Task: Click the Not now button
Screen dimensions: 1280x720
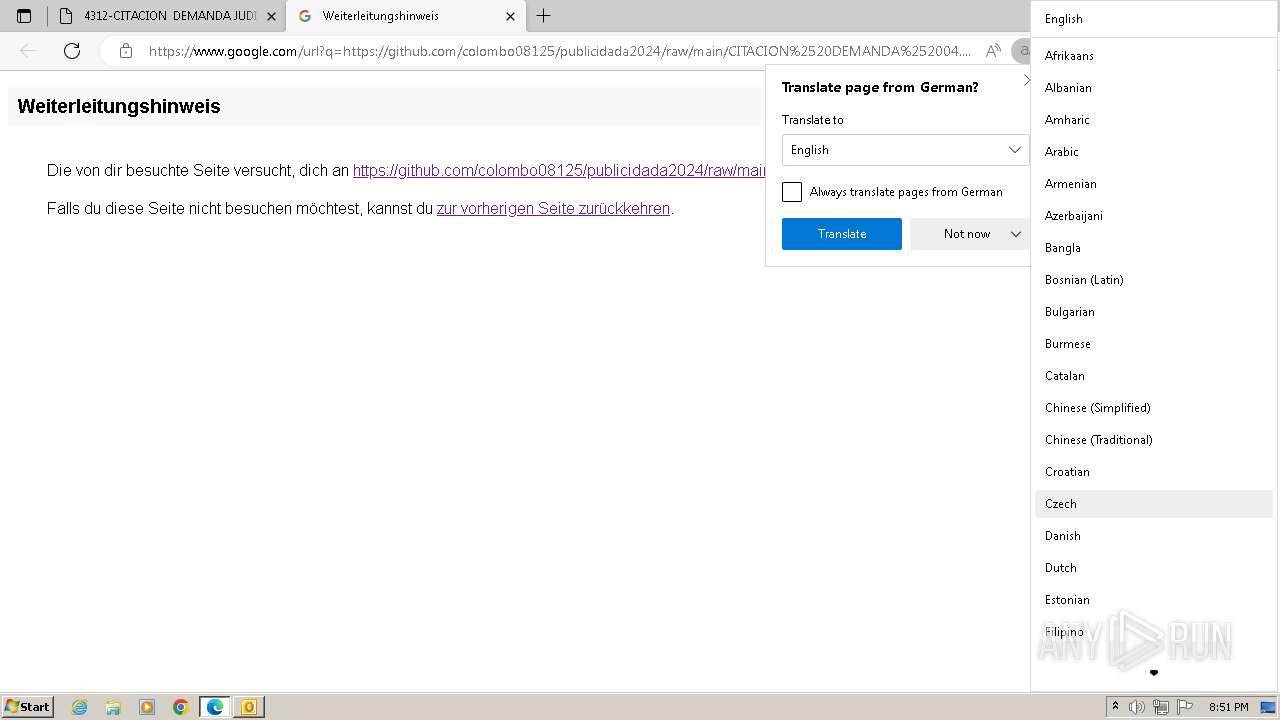Action: 967,234
